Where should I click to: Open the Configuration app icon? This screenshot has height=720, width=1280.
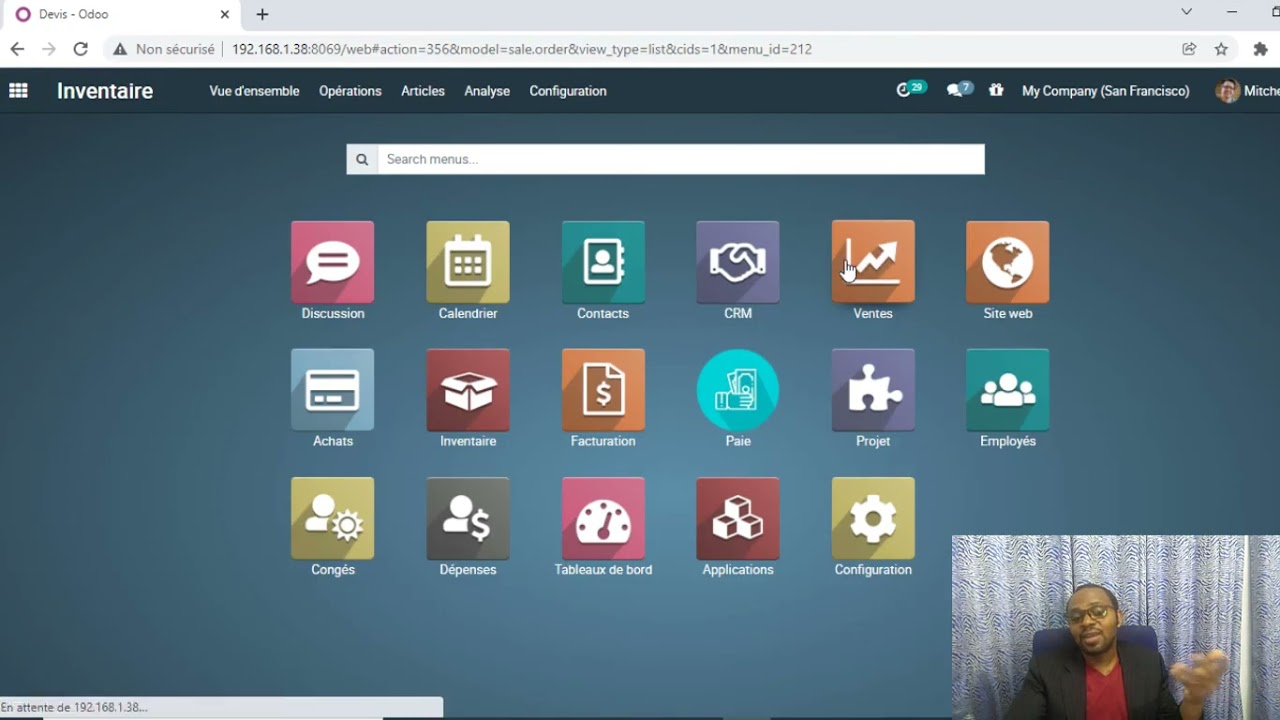click(873, 518)
